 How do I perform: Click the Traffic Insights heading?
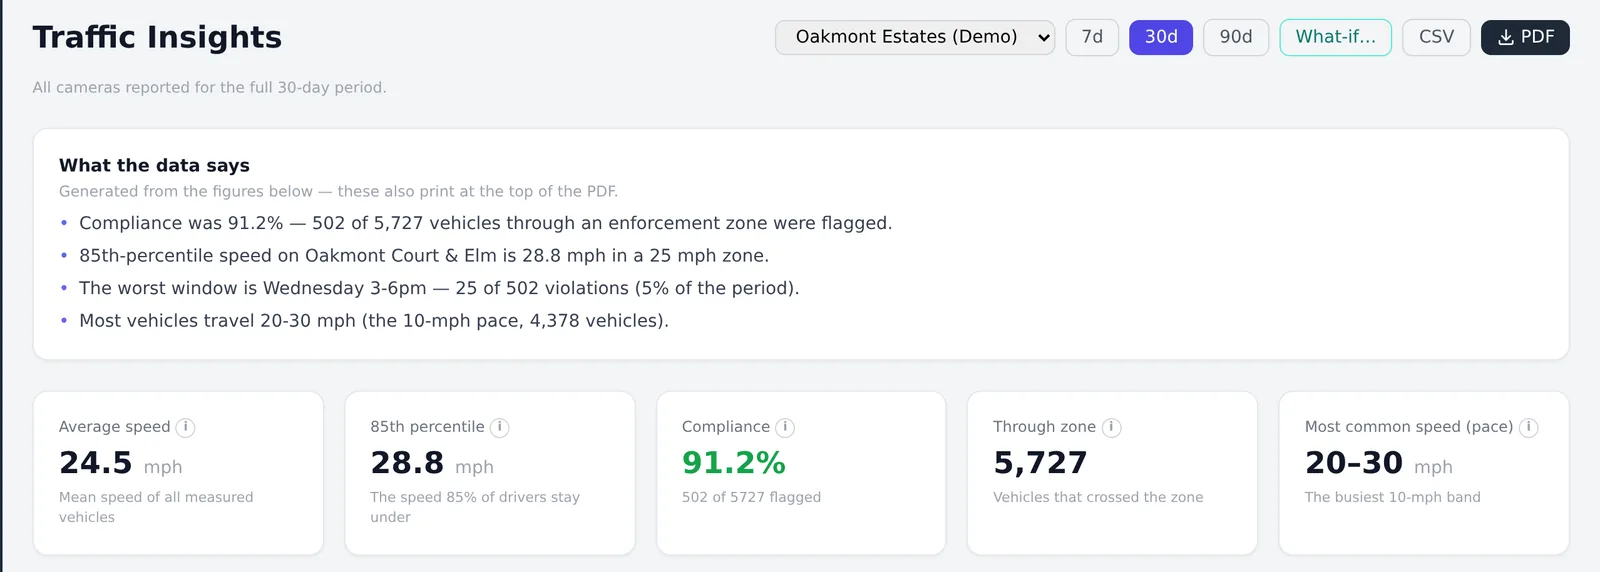tap(157, 37)
